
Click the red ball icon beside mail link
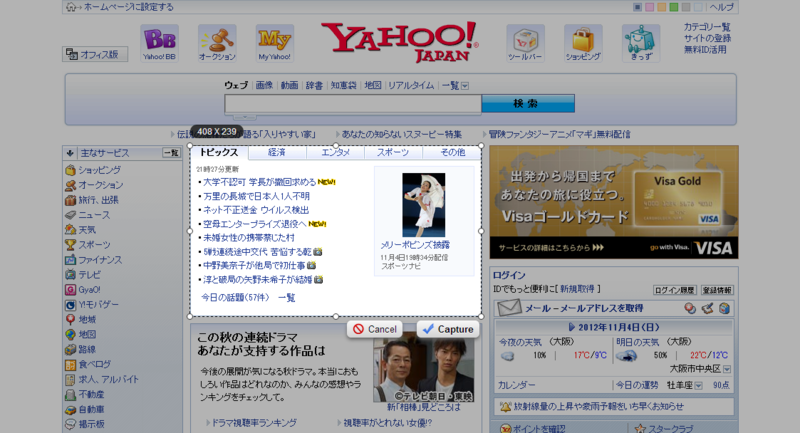(x=690, y=308)
